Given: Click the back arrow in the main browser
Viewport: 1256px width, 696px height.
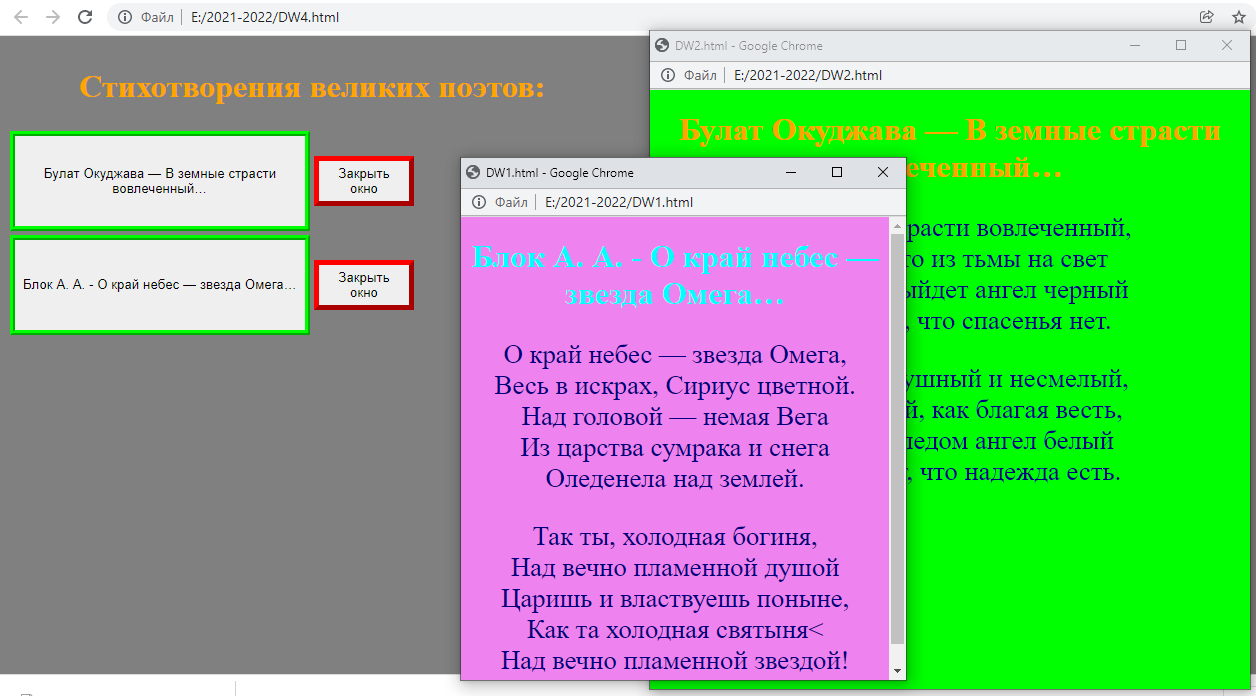Looking at the screenshot, I should [x=21, y=17].
